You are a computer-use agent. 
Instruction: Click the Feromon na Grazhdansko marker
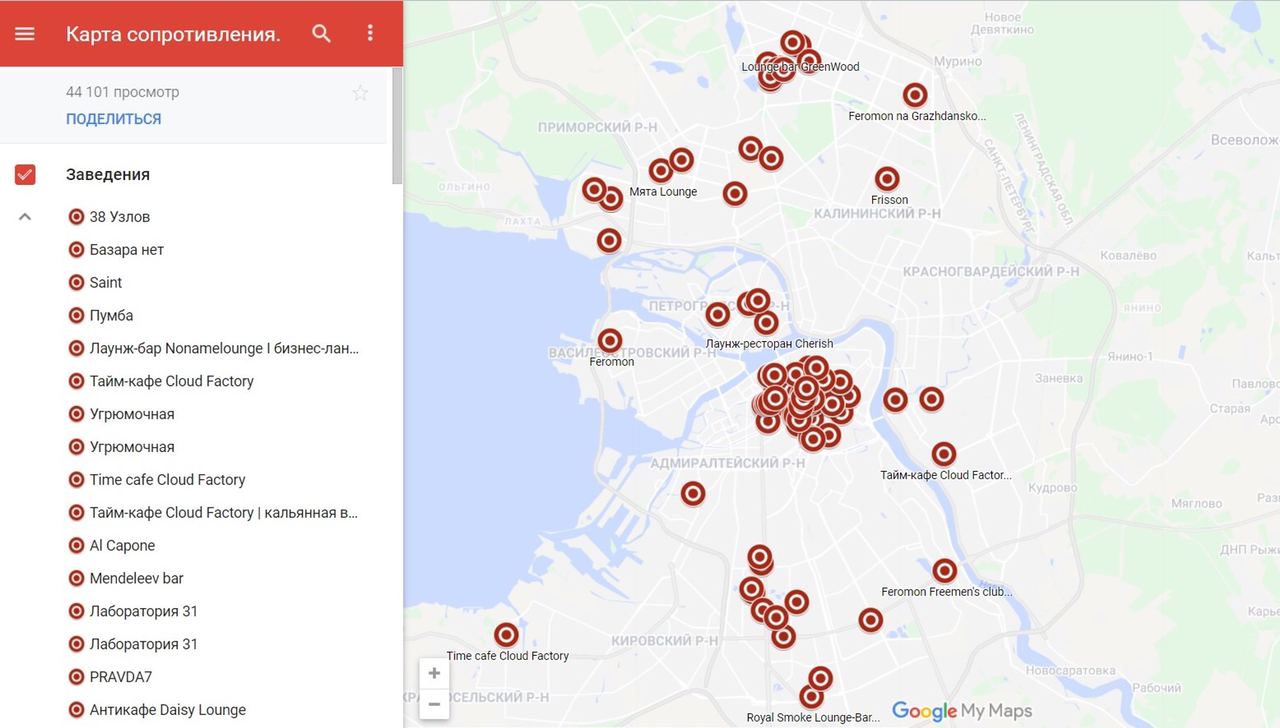(x=915, y=95)
